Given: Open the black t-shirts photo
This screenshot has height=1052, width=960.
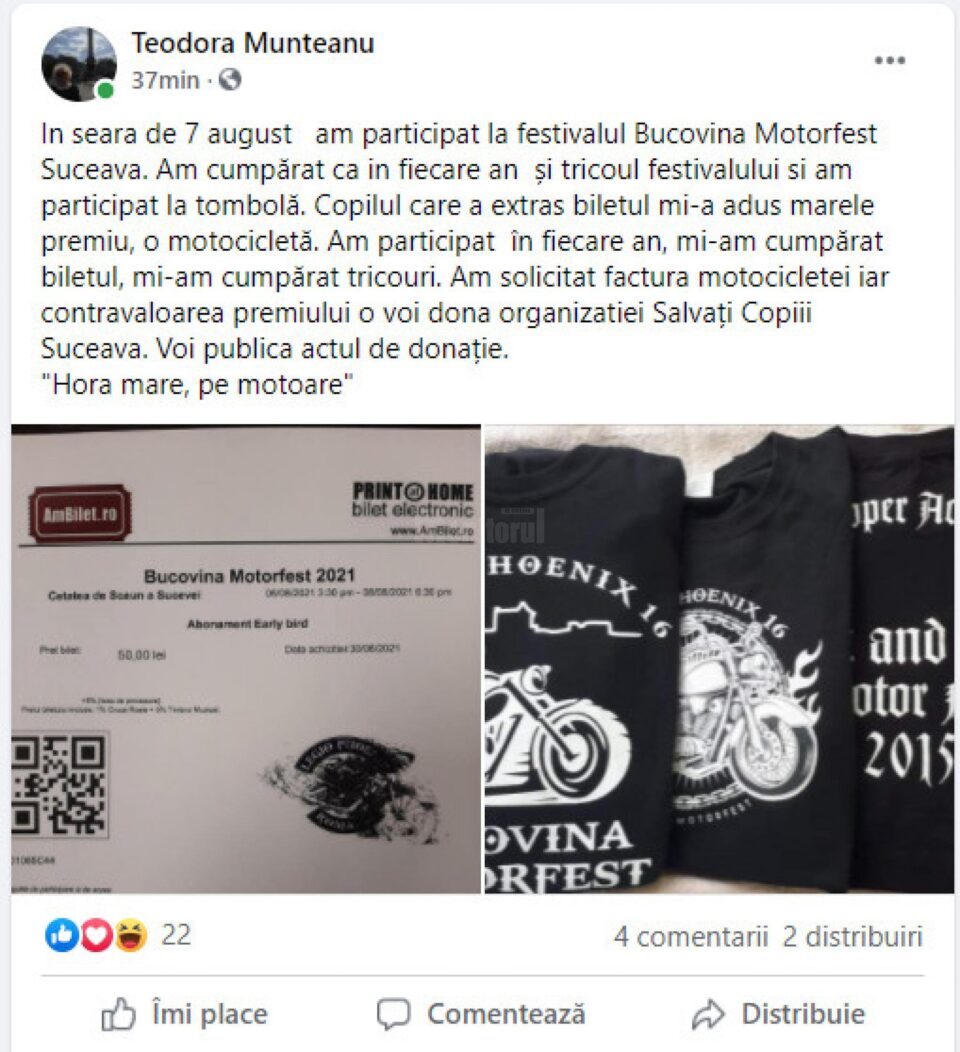Looking at the screenshot, I should tap(719, 659).
